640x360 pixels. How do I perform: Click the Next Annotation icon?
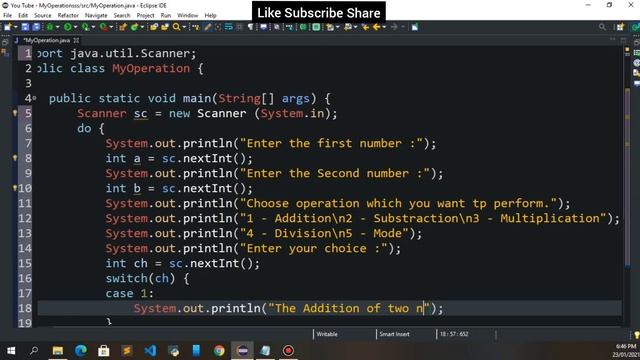(x=330, y=27)
